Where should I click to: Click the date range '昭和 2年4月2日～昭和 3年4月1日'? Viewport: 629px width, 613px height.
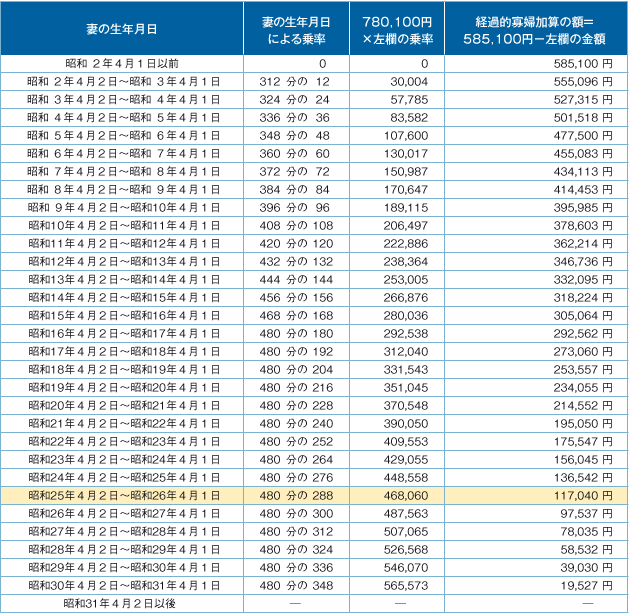(124, 82)
